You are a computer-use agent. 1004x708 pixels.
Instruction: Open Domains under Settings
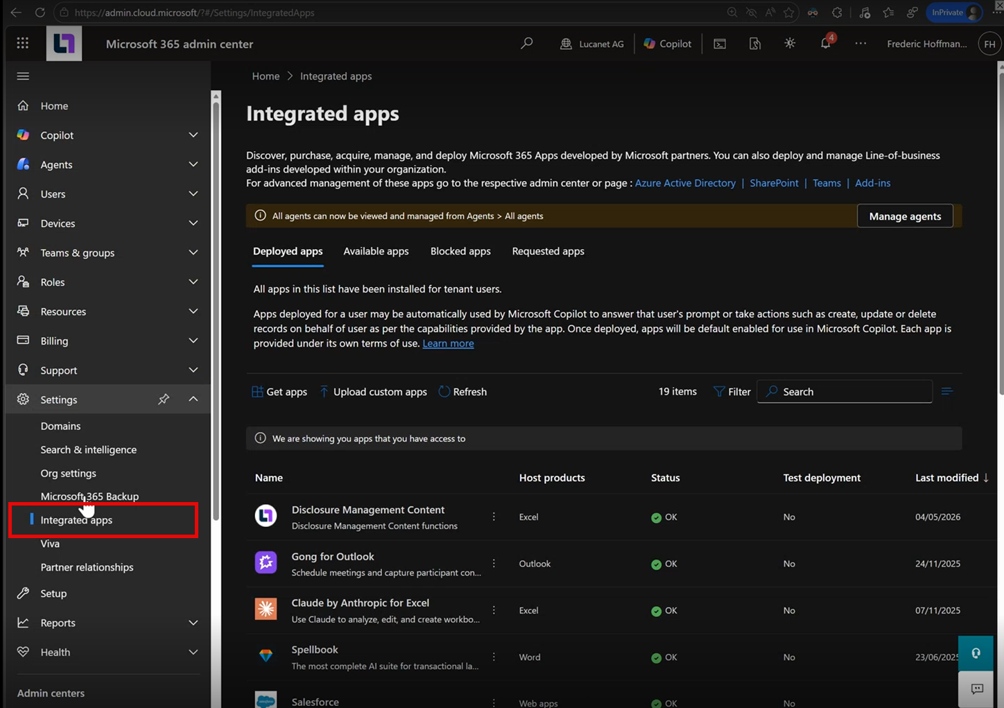tap(60, 426)
